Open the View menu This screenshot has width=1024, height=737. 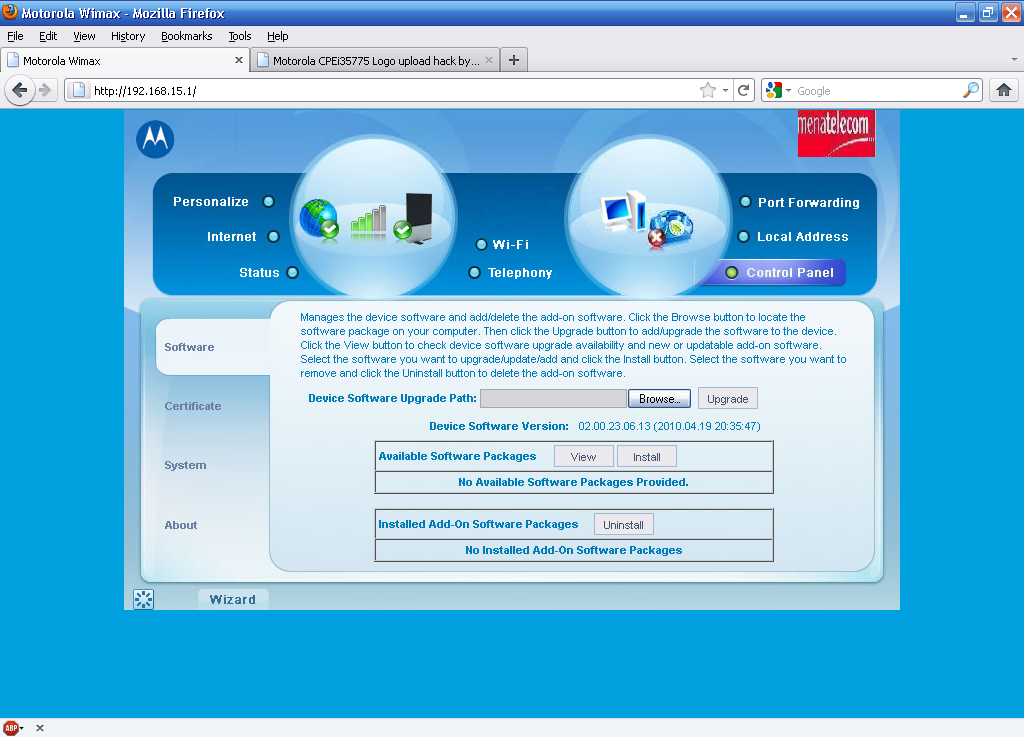point(84,36)
